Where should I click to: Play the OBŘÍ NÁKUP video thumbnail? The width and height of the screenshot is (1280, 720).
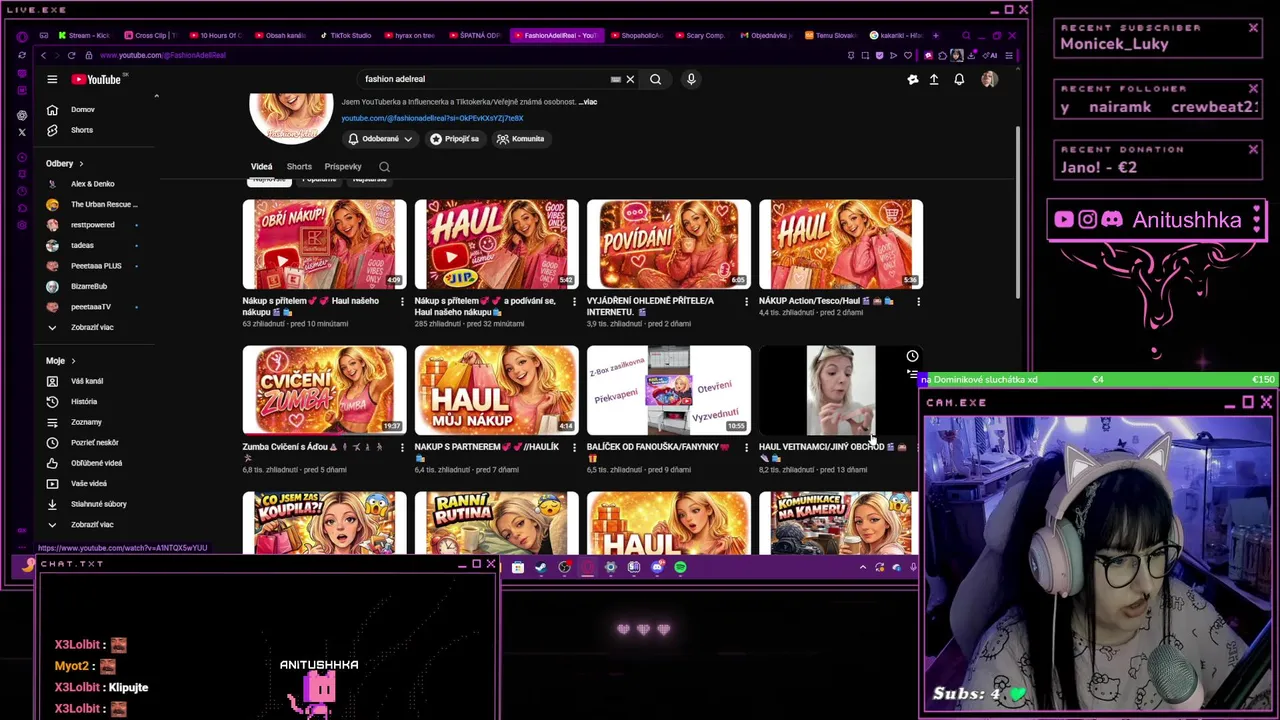(x=324, y=244)
